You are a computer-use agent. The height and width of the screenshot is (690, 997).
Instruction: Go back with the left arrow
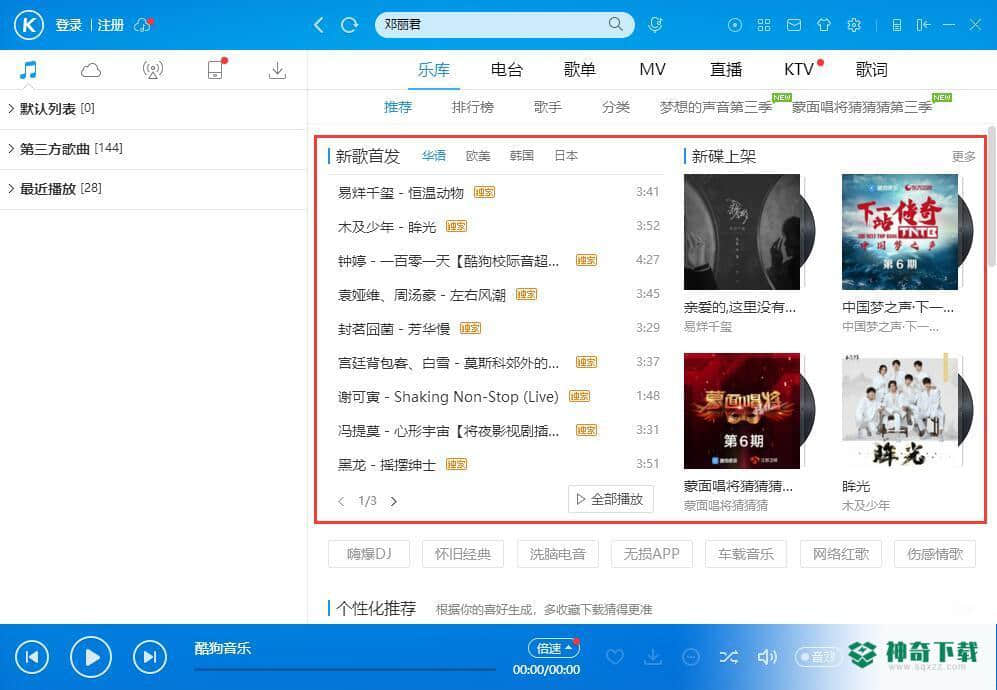[x=319, y=25]
